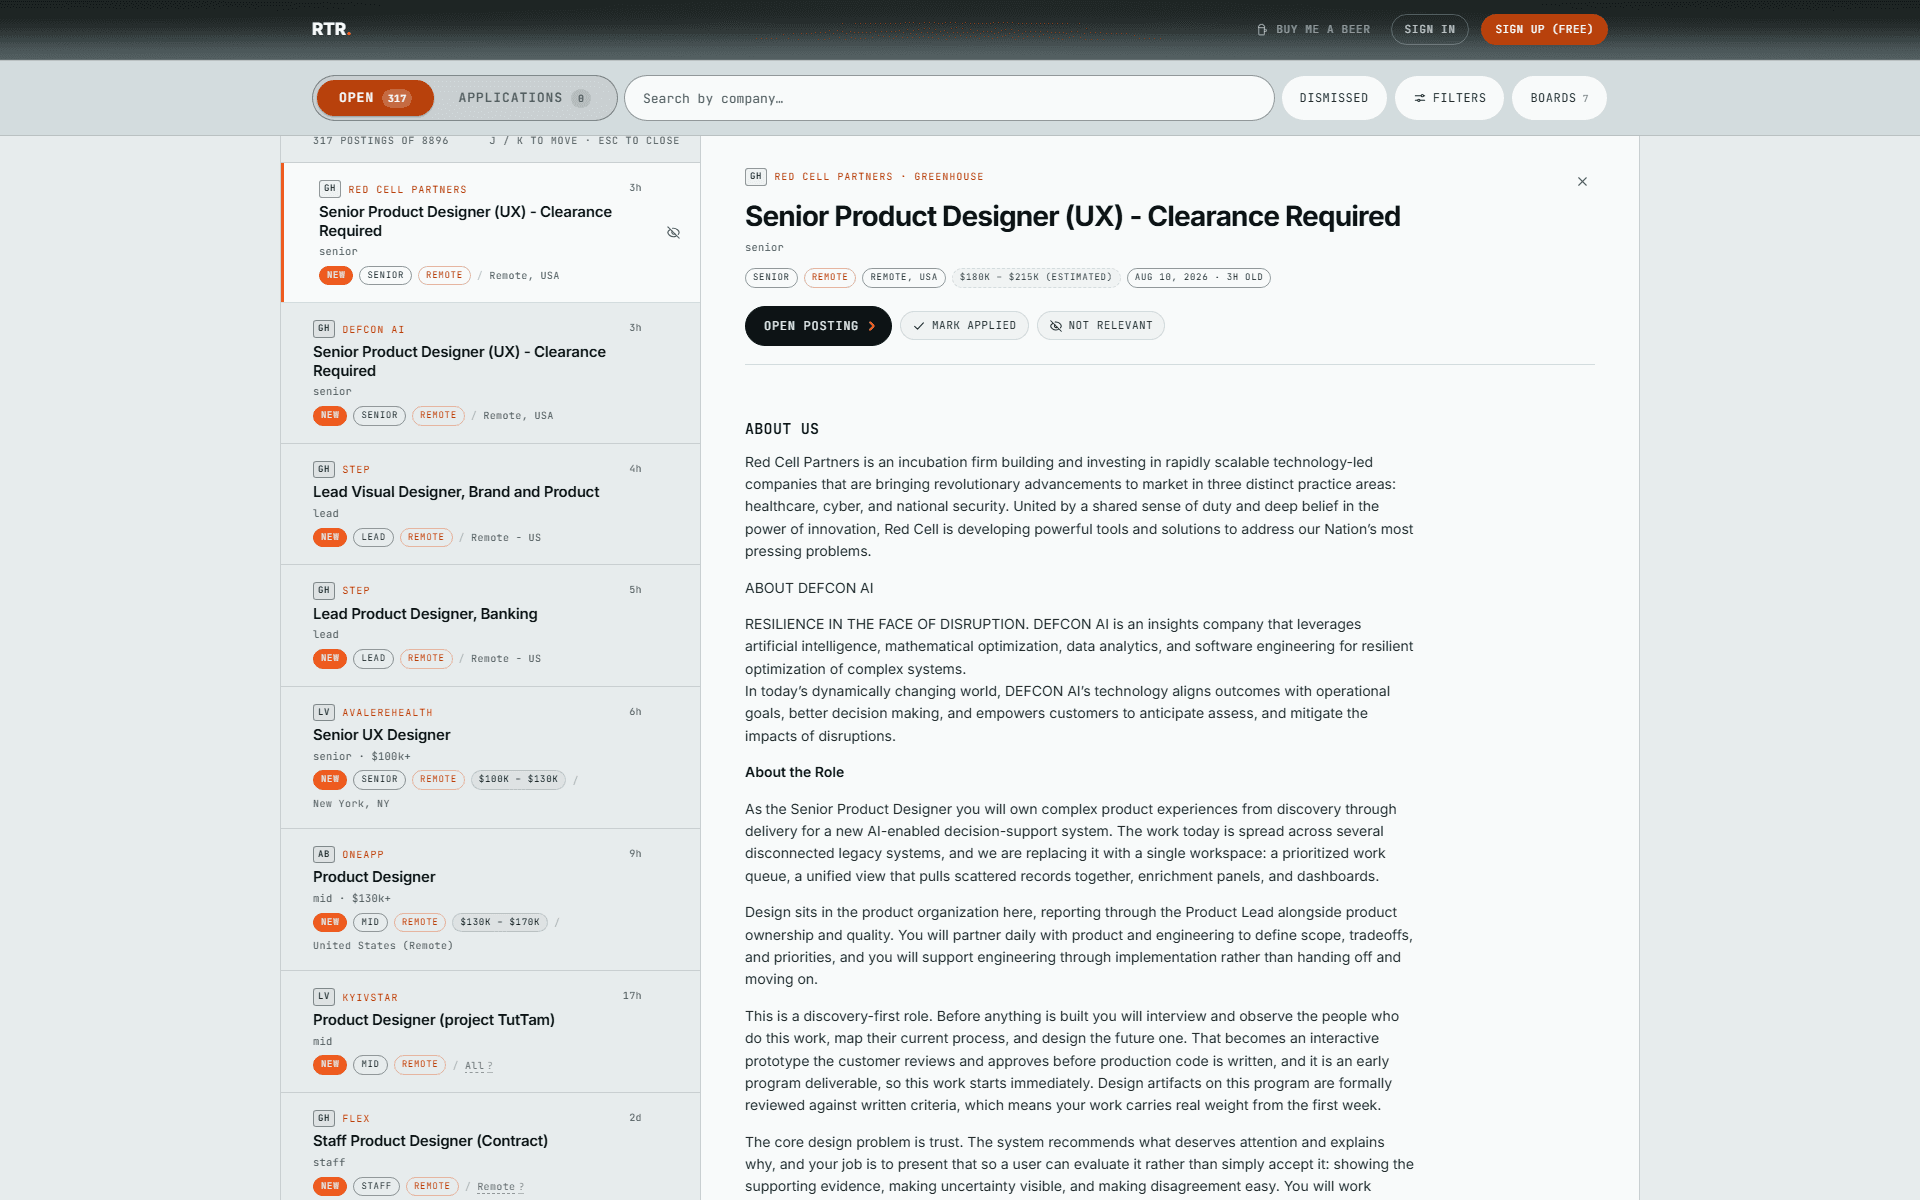Screen dimensions: 1920x1200
Task: Click the arrow chevron in Open Posting
Action: pyautogui.click(x=872, y=326)
